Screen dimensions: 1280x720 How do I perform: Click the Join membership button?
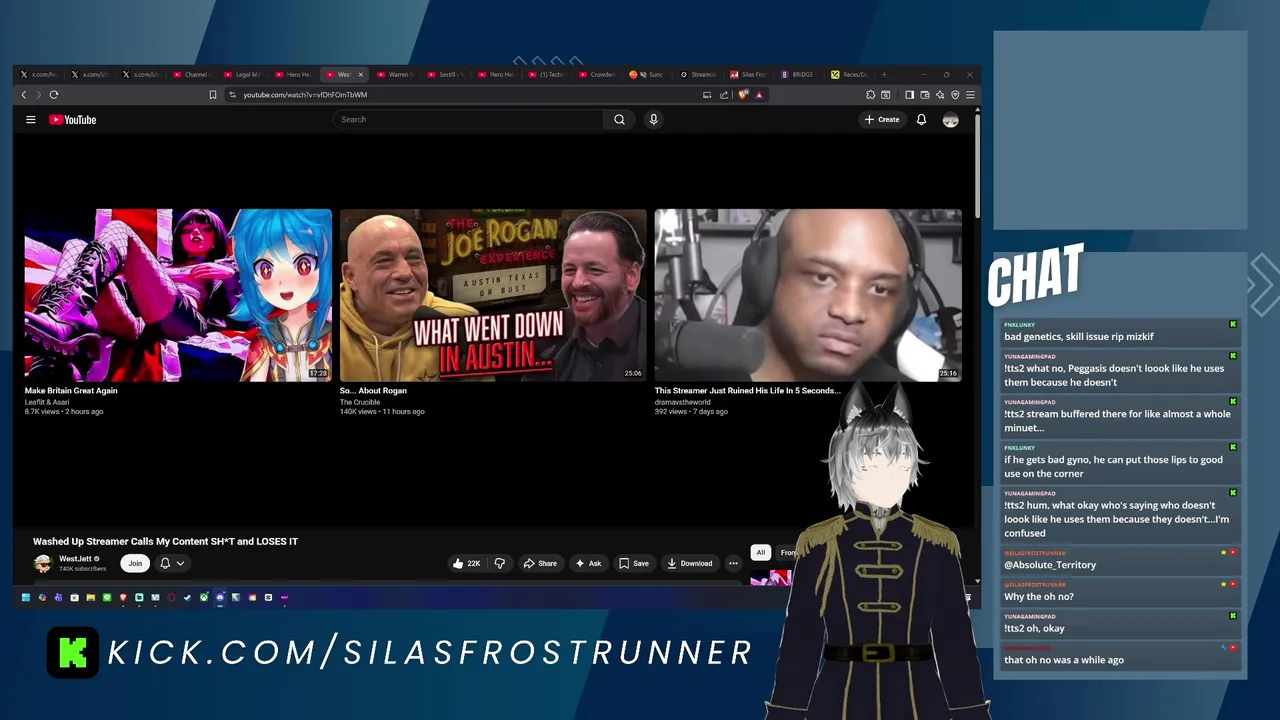(x=135, y=563)
